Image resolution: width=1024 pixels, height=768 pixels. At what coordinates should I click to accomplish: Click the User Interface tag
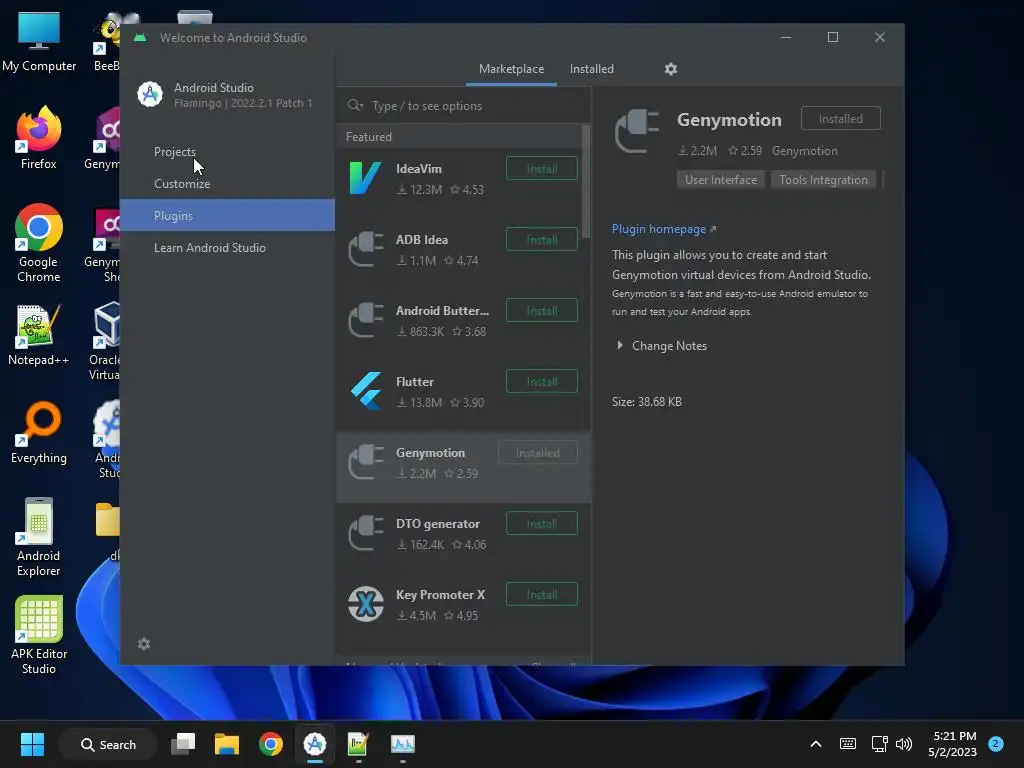click(721, 180)
